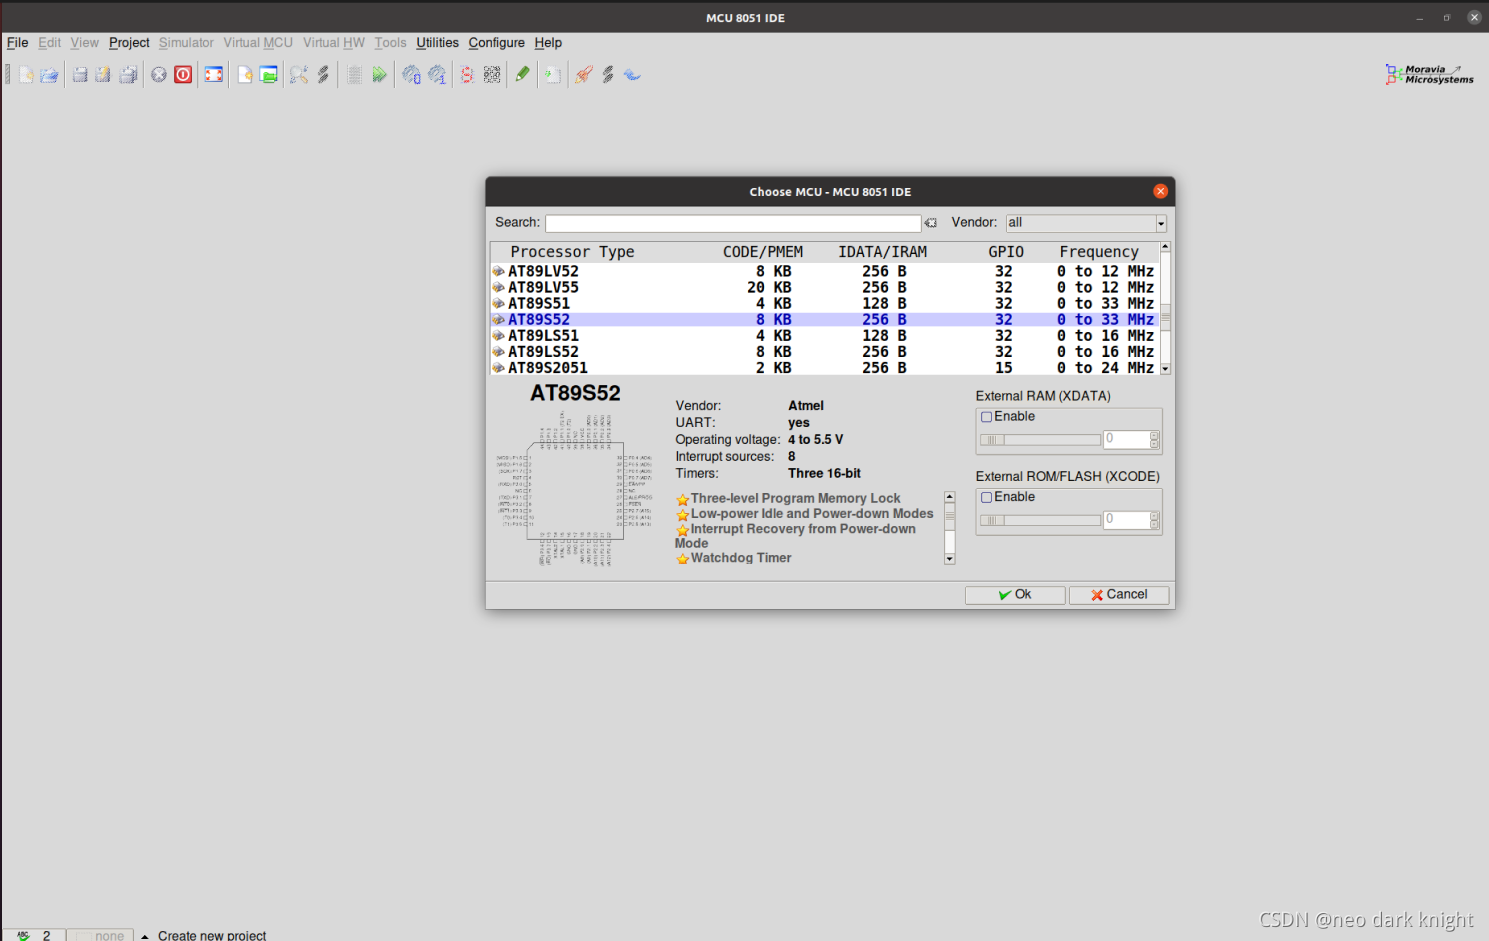This screenshot has width=1489, height=941.
Task: Click the red seven-segment digit icon
Action: point(467,75)
